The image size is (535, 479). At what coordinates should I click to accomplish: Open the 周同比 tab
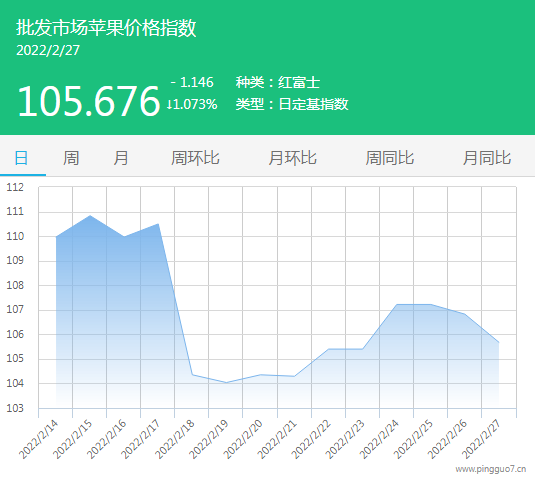pos(390,158)
